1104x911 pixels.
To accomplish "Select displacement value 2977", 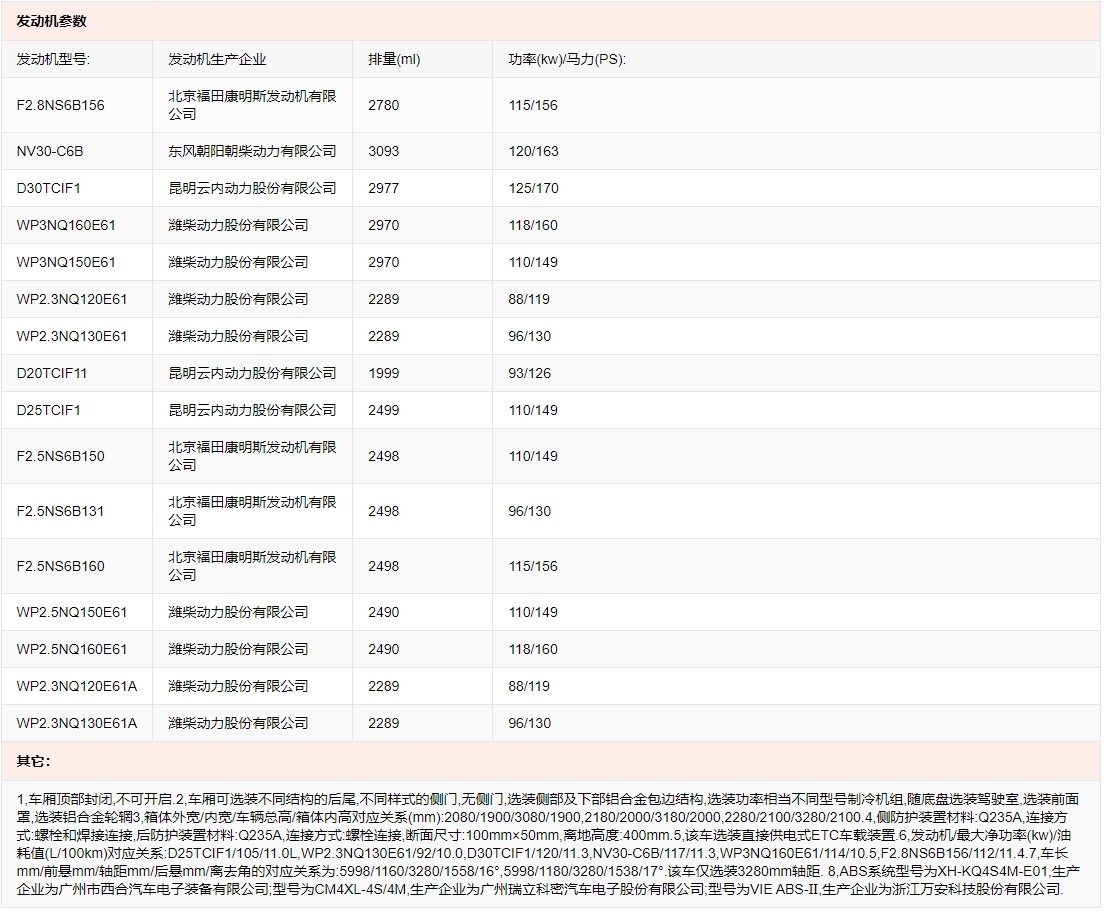I will click(x=384, y=188).
